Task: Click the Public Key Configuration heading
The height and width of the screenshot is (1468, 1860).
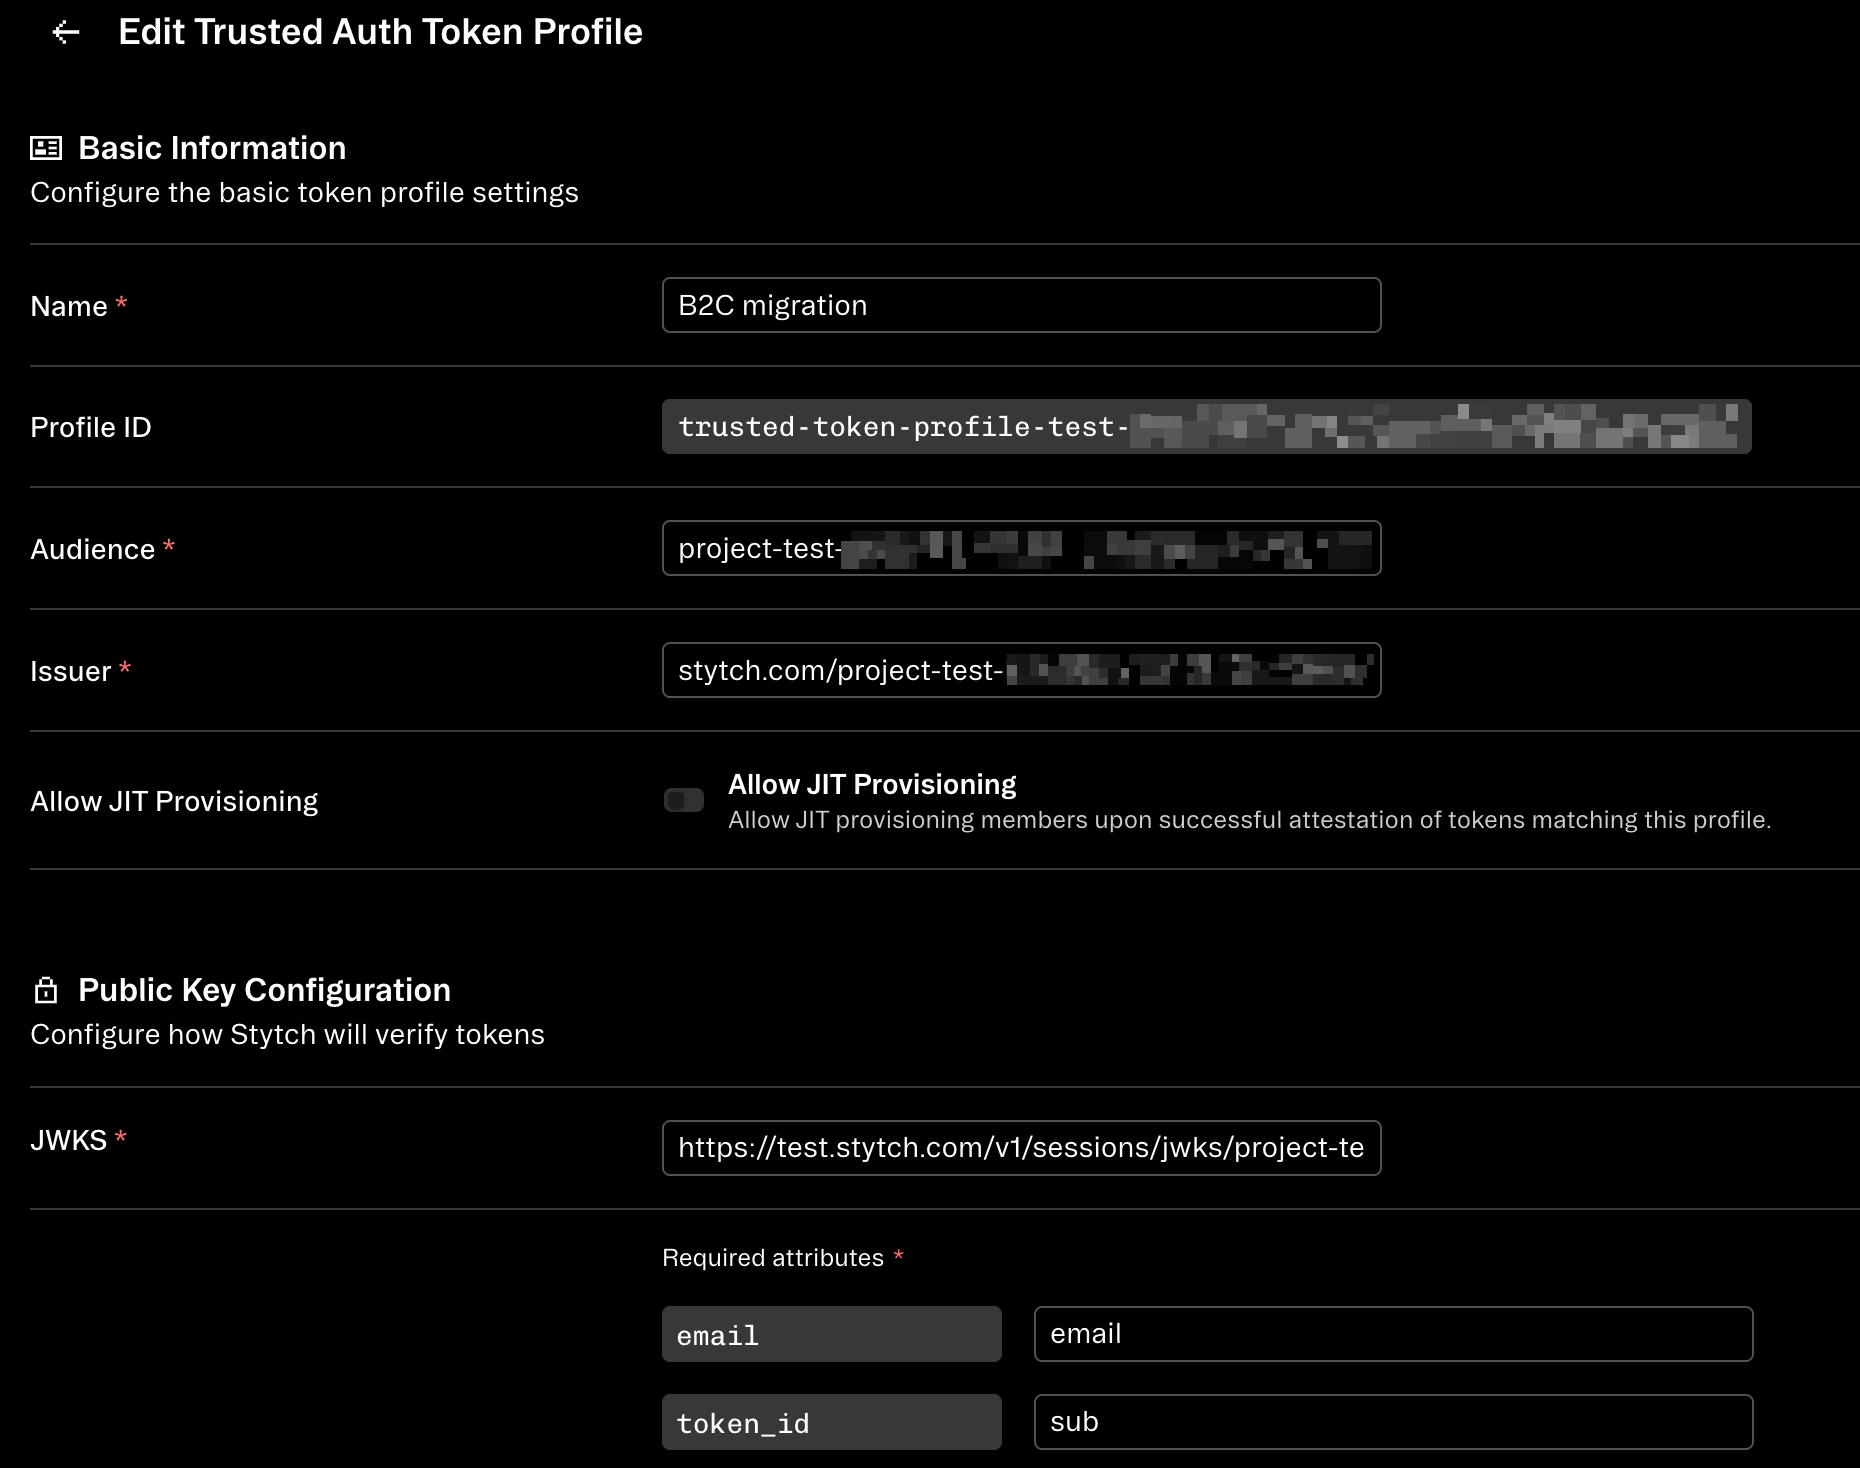Action: (263, 989)
